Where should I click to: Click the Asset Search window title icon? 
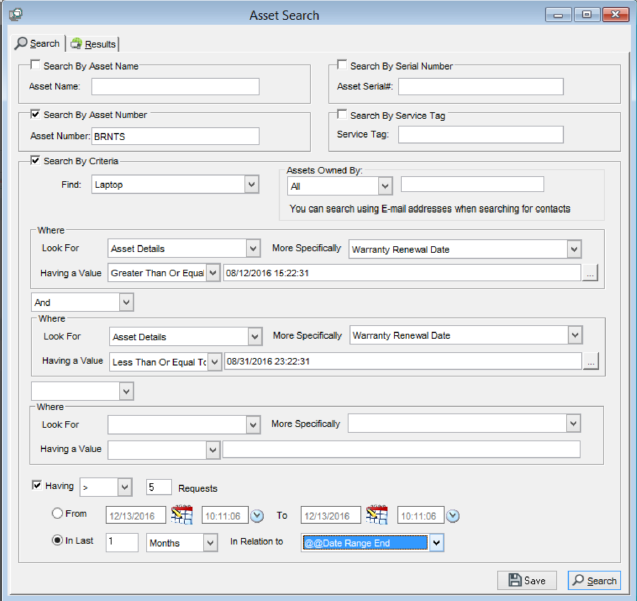(x=16, y=15)
